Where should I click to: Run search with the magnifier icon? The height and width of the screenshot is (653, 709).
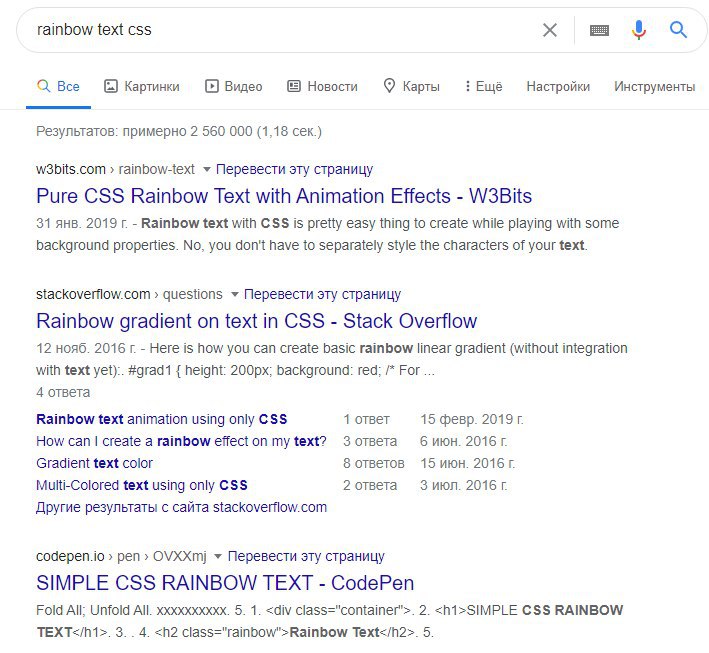(x=678, y=30)
